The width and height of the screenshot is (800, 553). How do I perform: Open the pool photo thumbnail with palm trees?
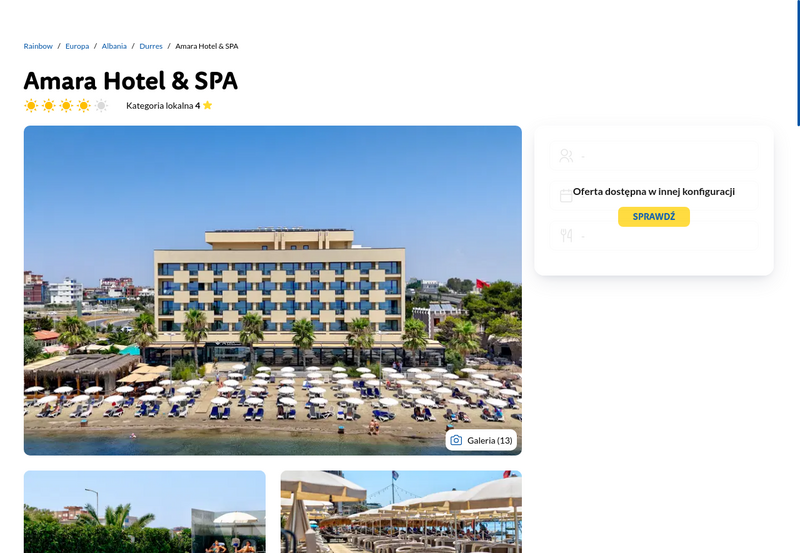(x=145, y=512)
